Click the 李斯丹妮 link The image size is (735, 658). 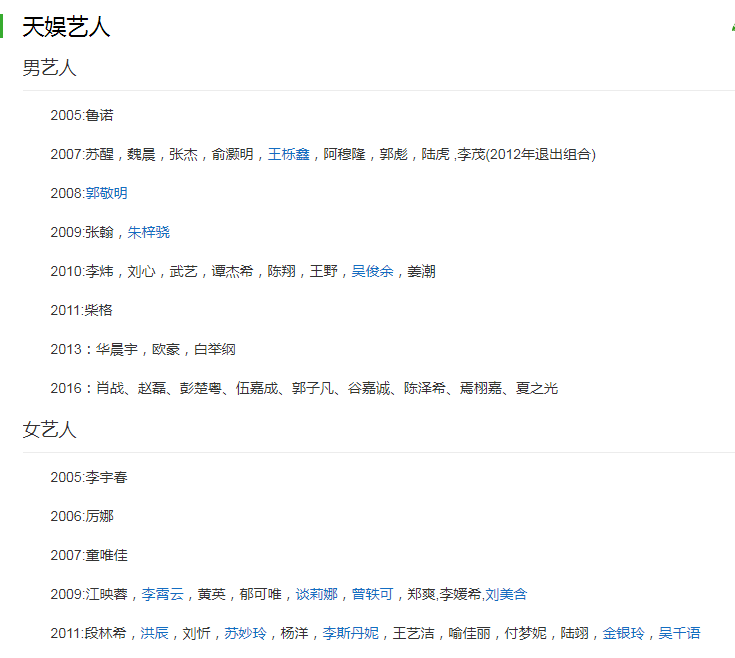point(350,633)
